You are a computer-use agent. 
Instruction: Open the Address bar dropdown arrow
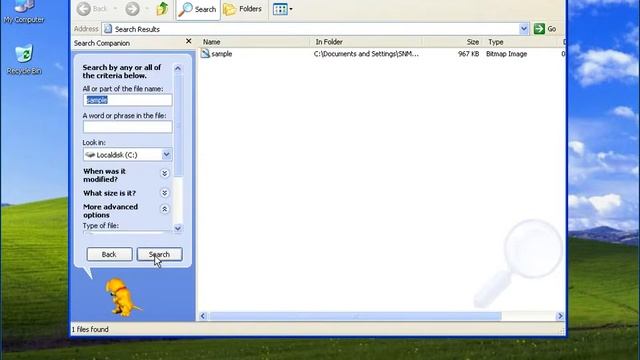pos(524,29)
